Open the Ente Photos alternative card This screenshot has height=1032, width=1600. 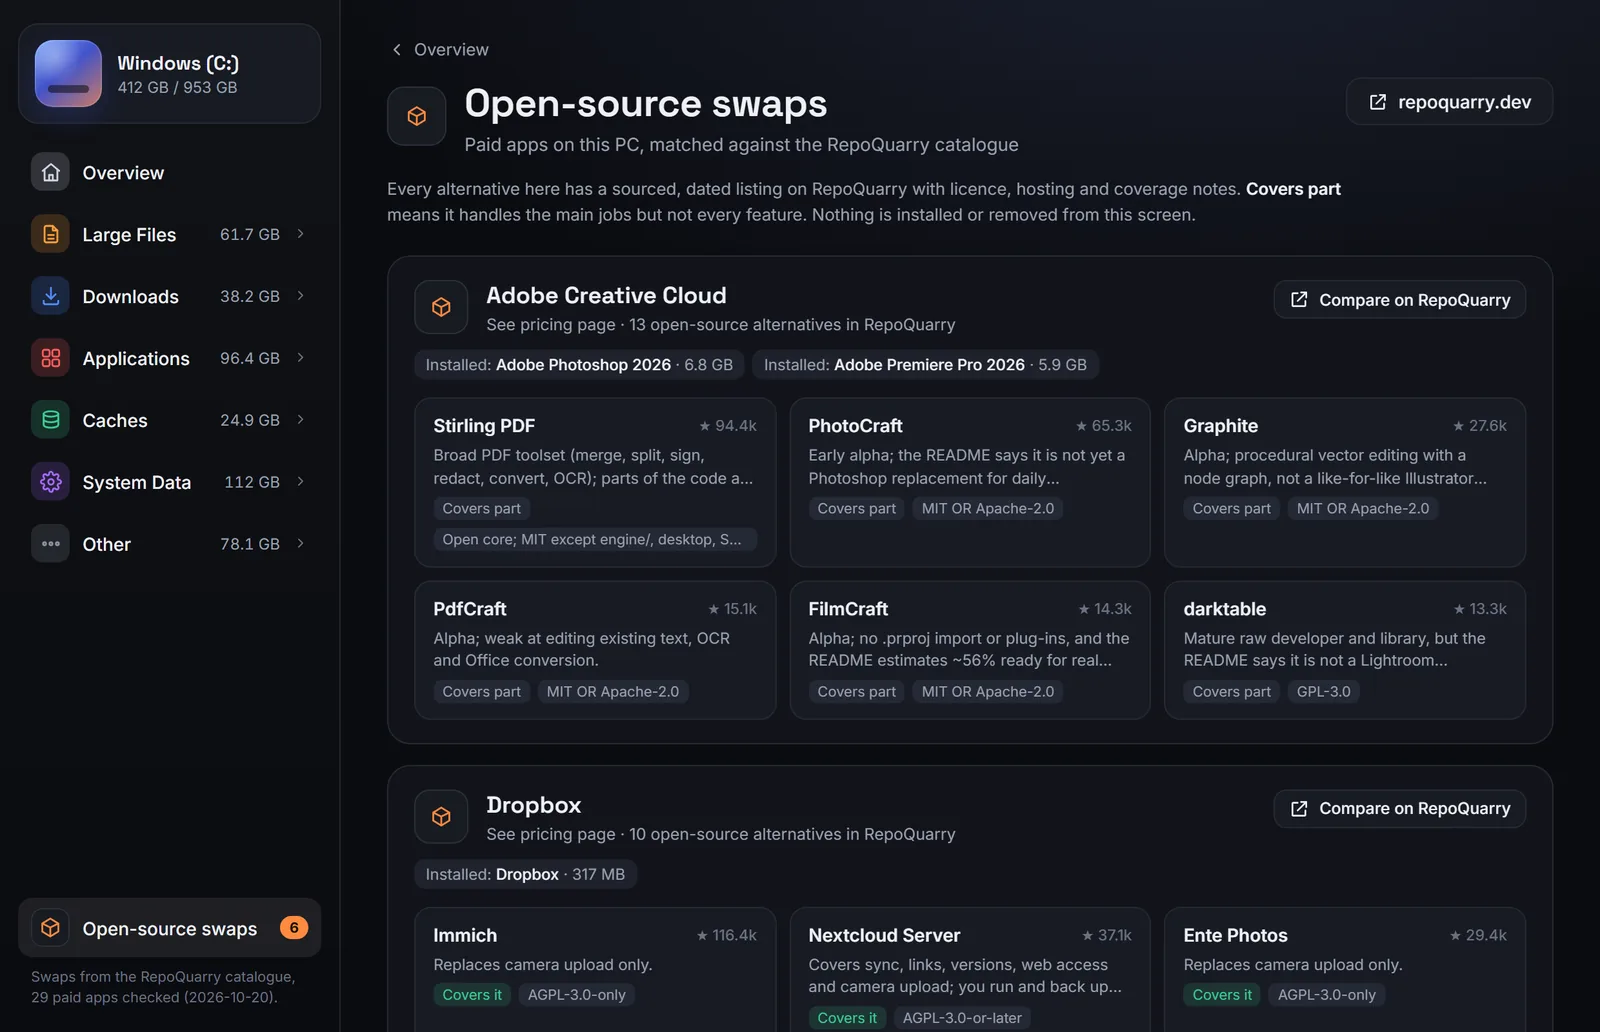pos(1345,970)
